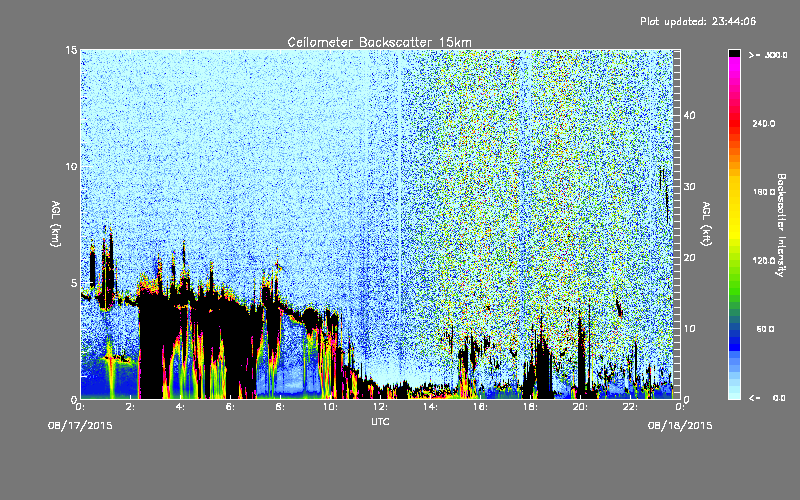Click the '10:' hour tick label

coord(330,407)
